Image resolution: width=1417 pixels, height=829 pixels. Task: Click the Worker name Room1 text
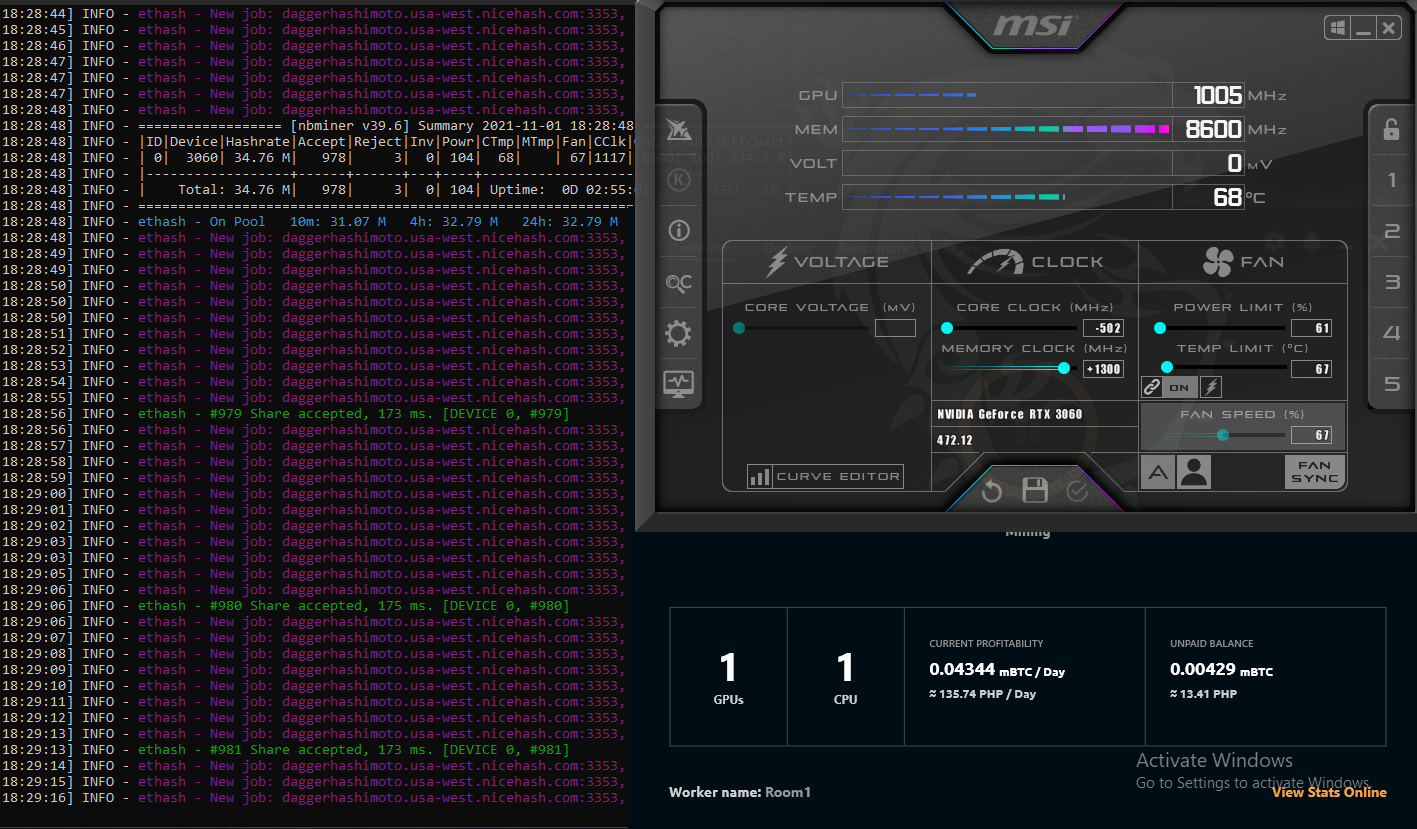740,792
